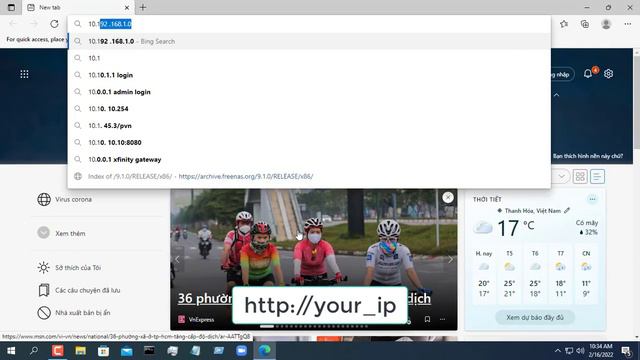Open the Mail taskbar icon

click(127, 351)
